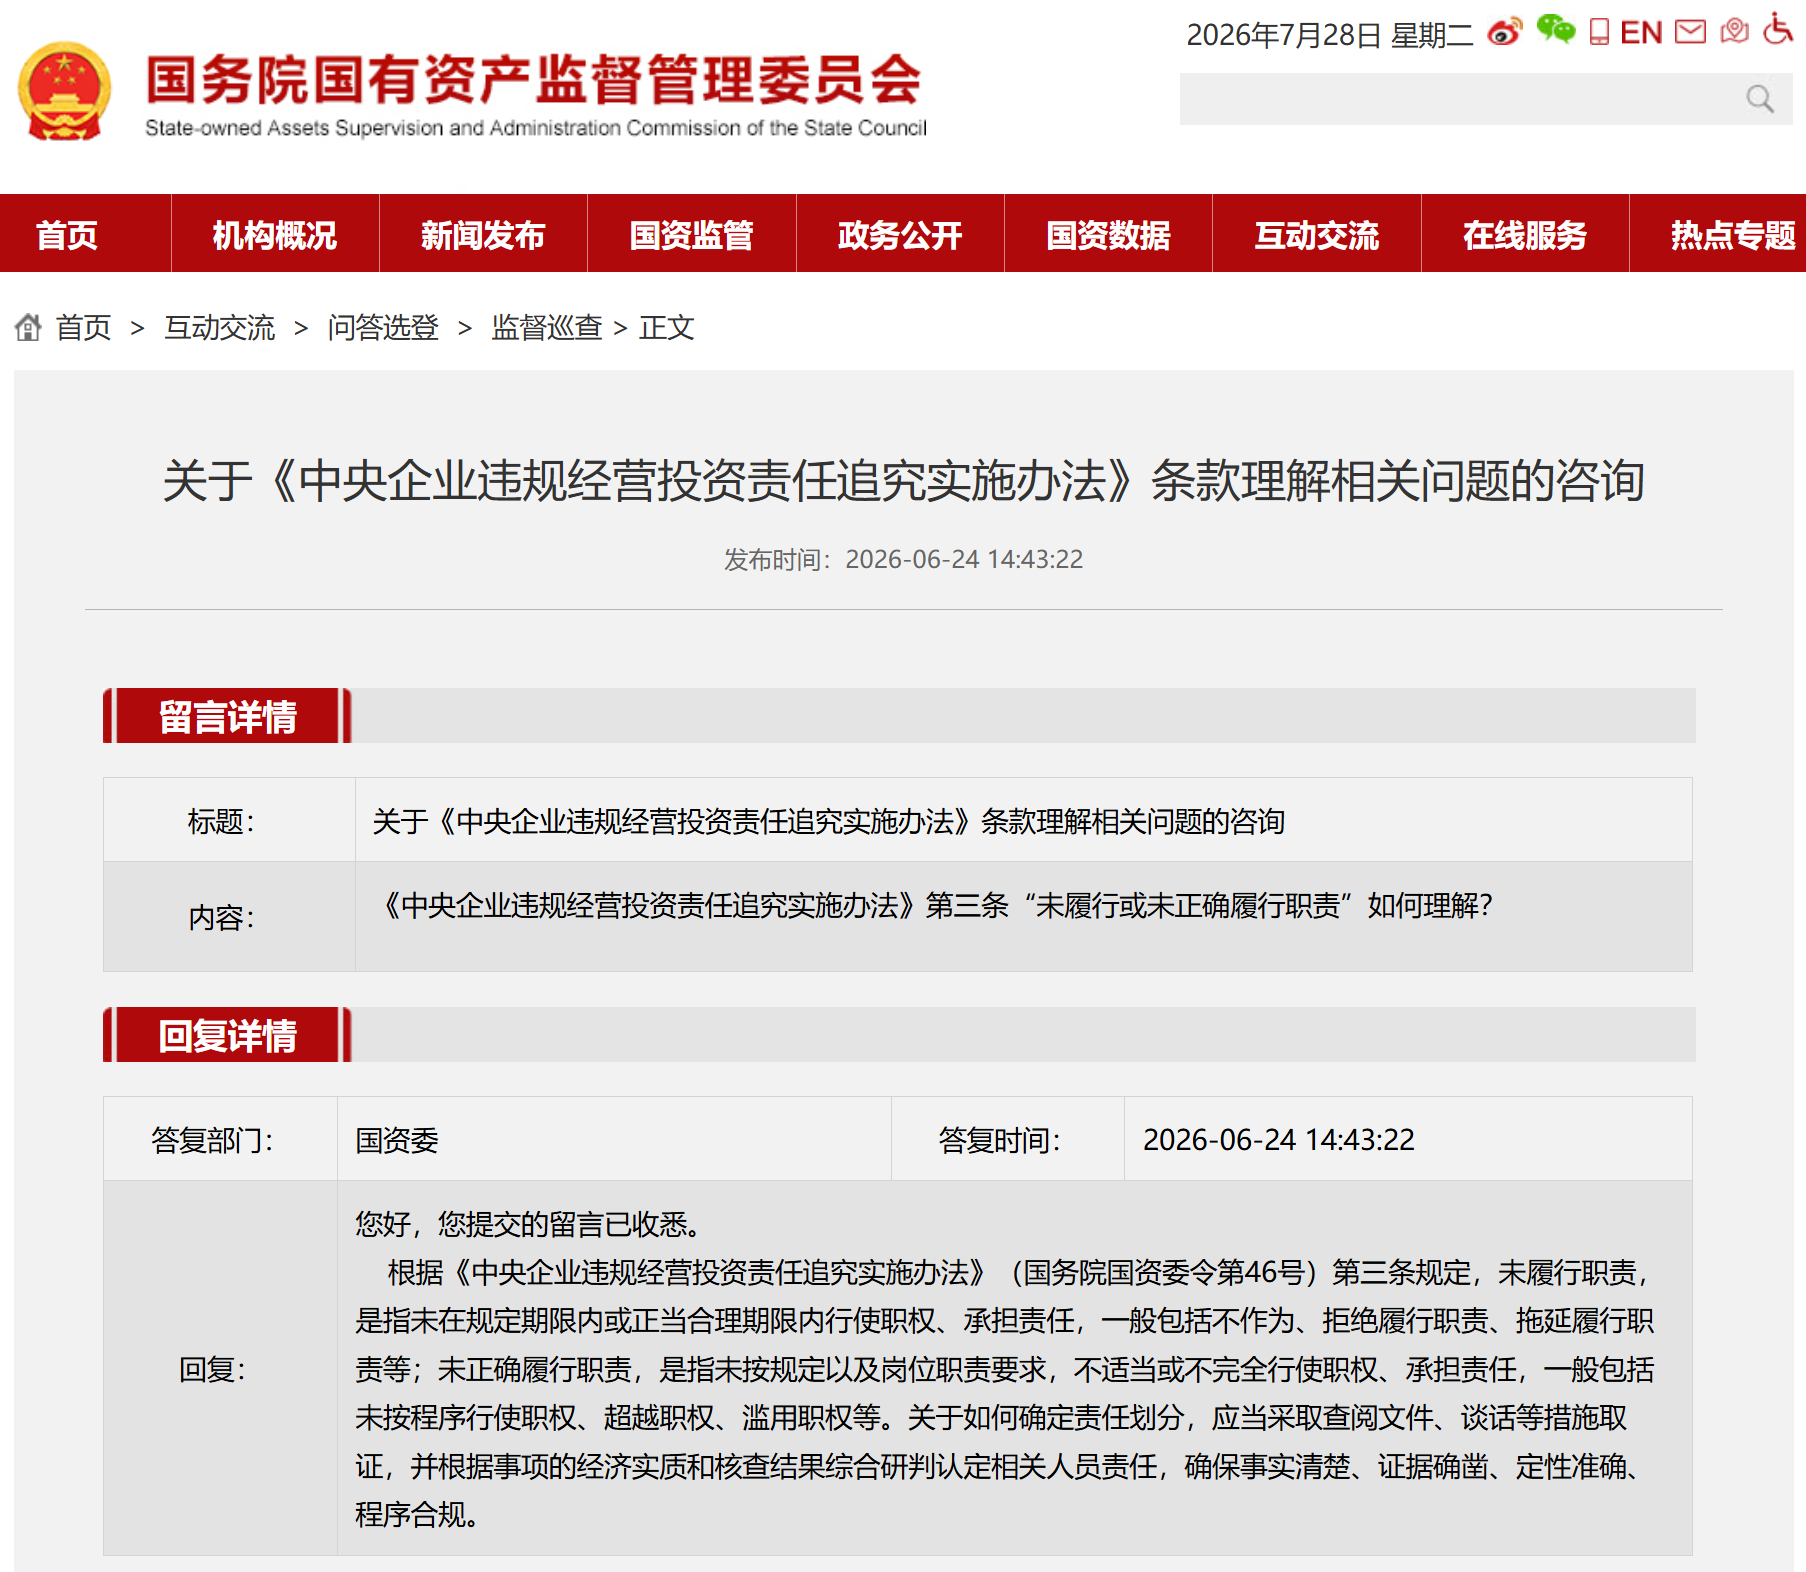Click the 内容: label cell
1806x1572 pixels.
(229, 916)
